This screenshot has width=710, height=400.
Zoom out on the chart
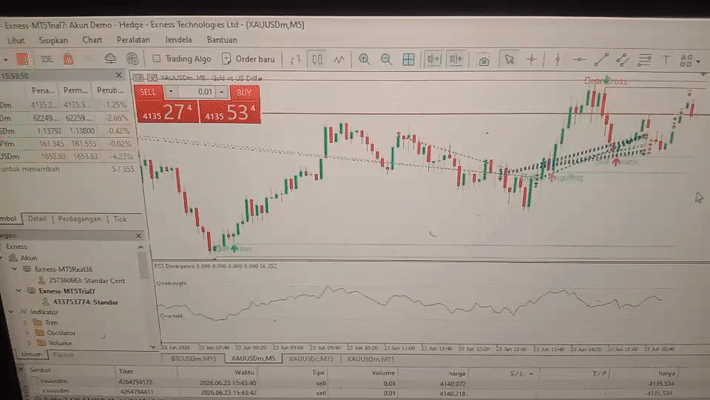pos(386,59)
